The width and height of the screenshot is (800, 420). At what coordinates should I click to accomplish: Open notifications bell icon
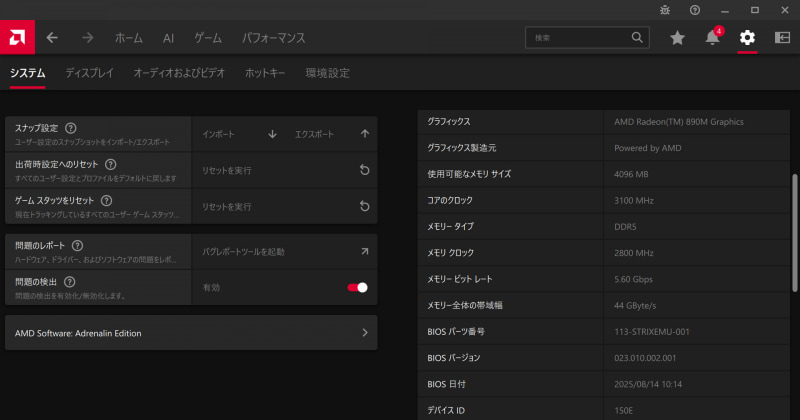pyautogui.click(x=712, y=38)
